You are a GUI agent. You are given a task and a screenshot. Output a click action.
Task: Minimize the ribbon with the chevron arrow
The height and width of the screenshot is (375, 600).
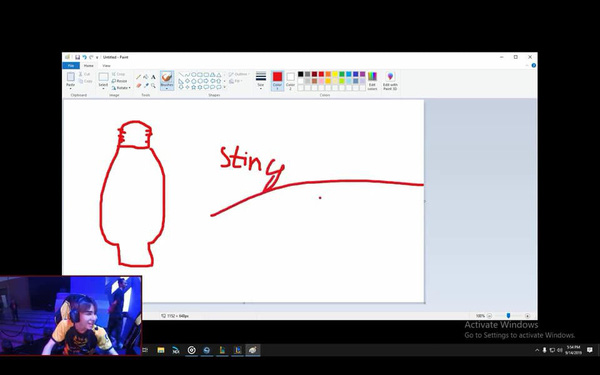(527, 65)
